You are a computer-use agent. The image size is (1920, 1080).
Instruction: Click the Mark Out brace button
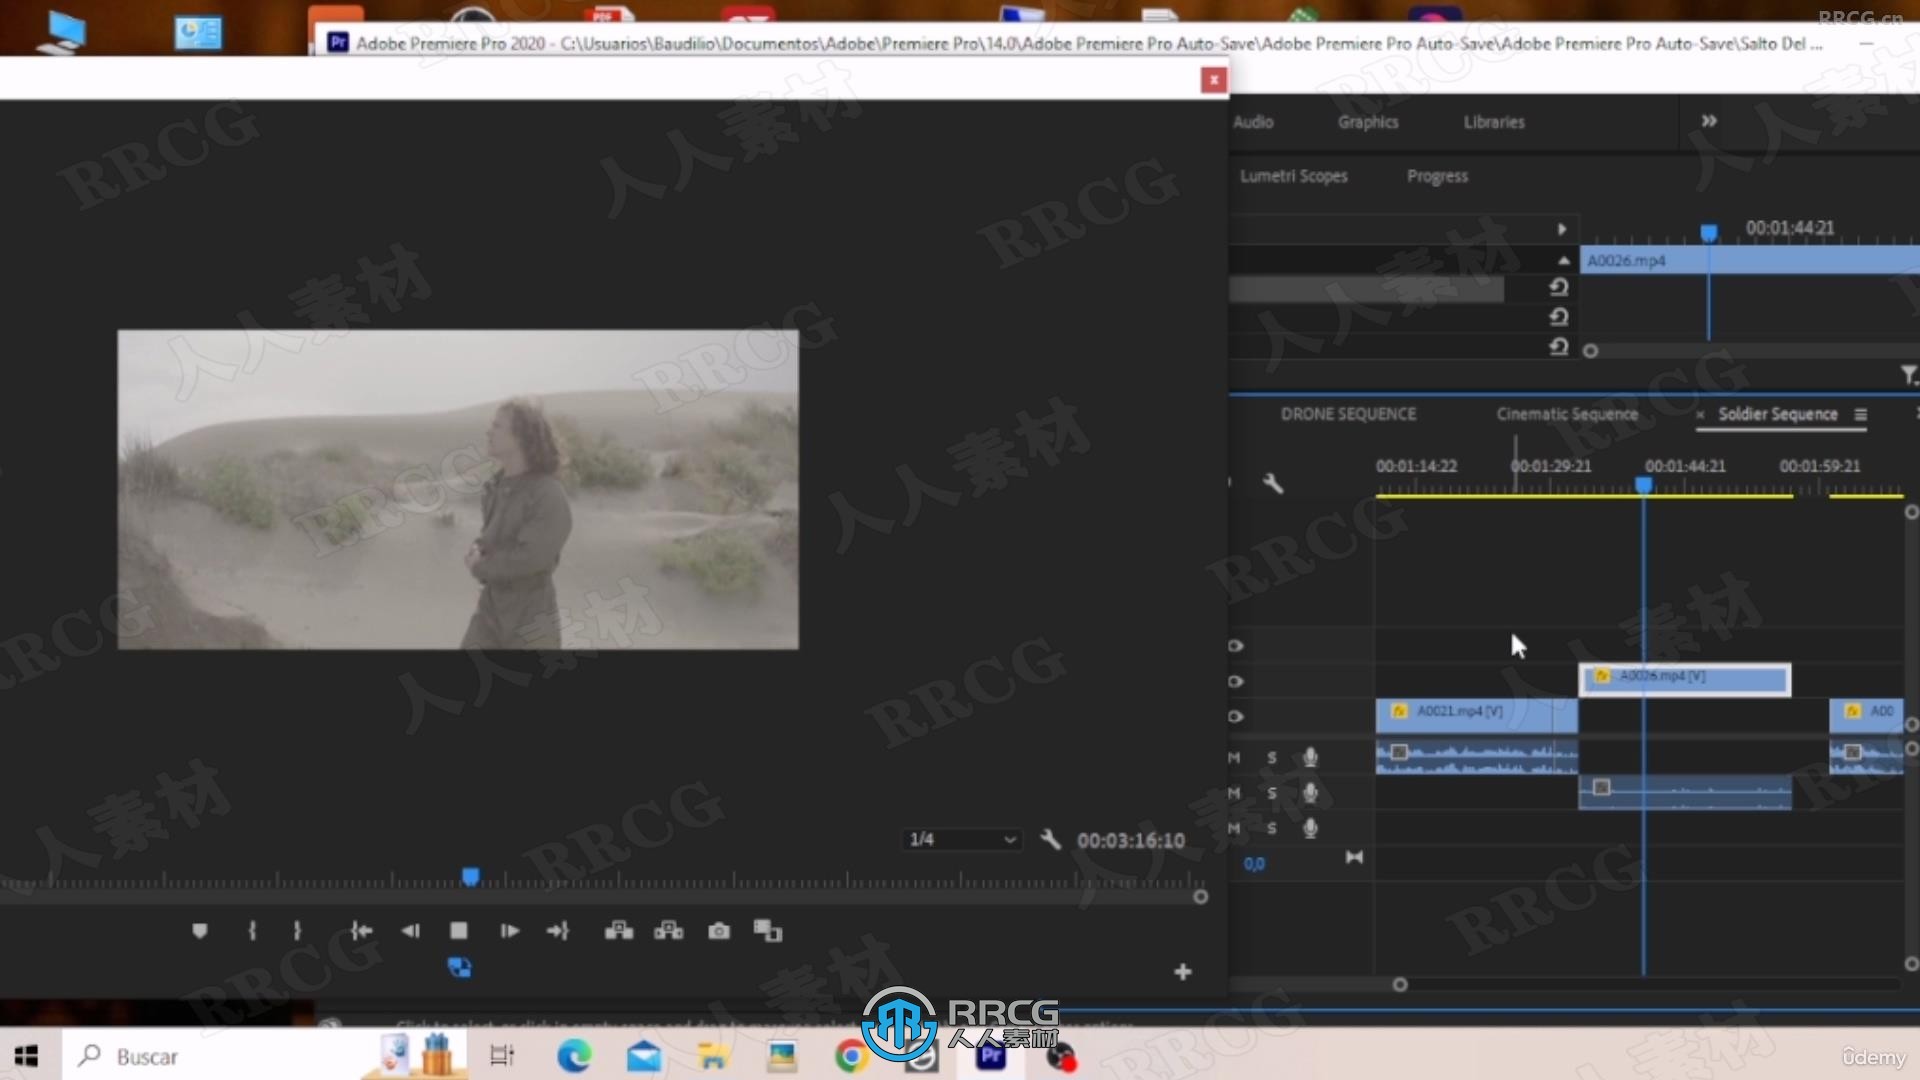tap(297, 931)
